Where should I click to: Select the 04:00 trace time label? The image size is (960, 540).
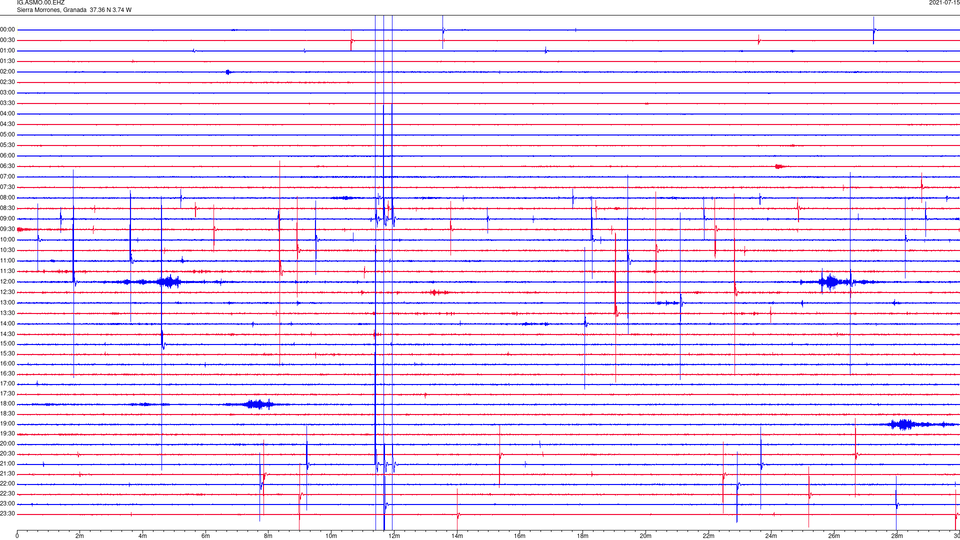pyautogui.click(x=8, y=114)
